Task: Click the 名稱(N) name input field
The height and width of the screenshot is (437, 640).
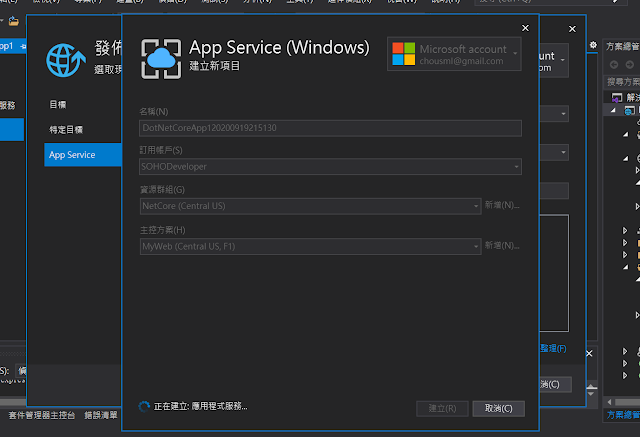Action: 330,128
